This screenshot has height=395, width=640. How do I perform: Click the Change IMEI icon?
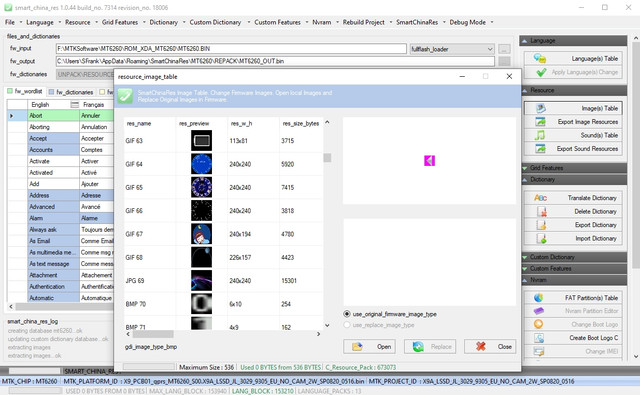539,351
